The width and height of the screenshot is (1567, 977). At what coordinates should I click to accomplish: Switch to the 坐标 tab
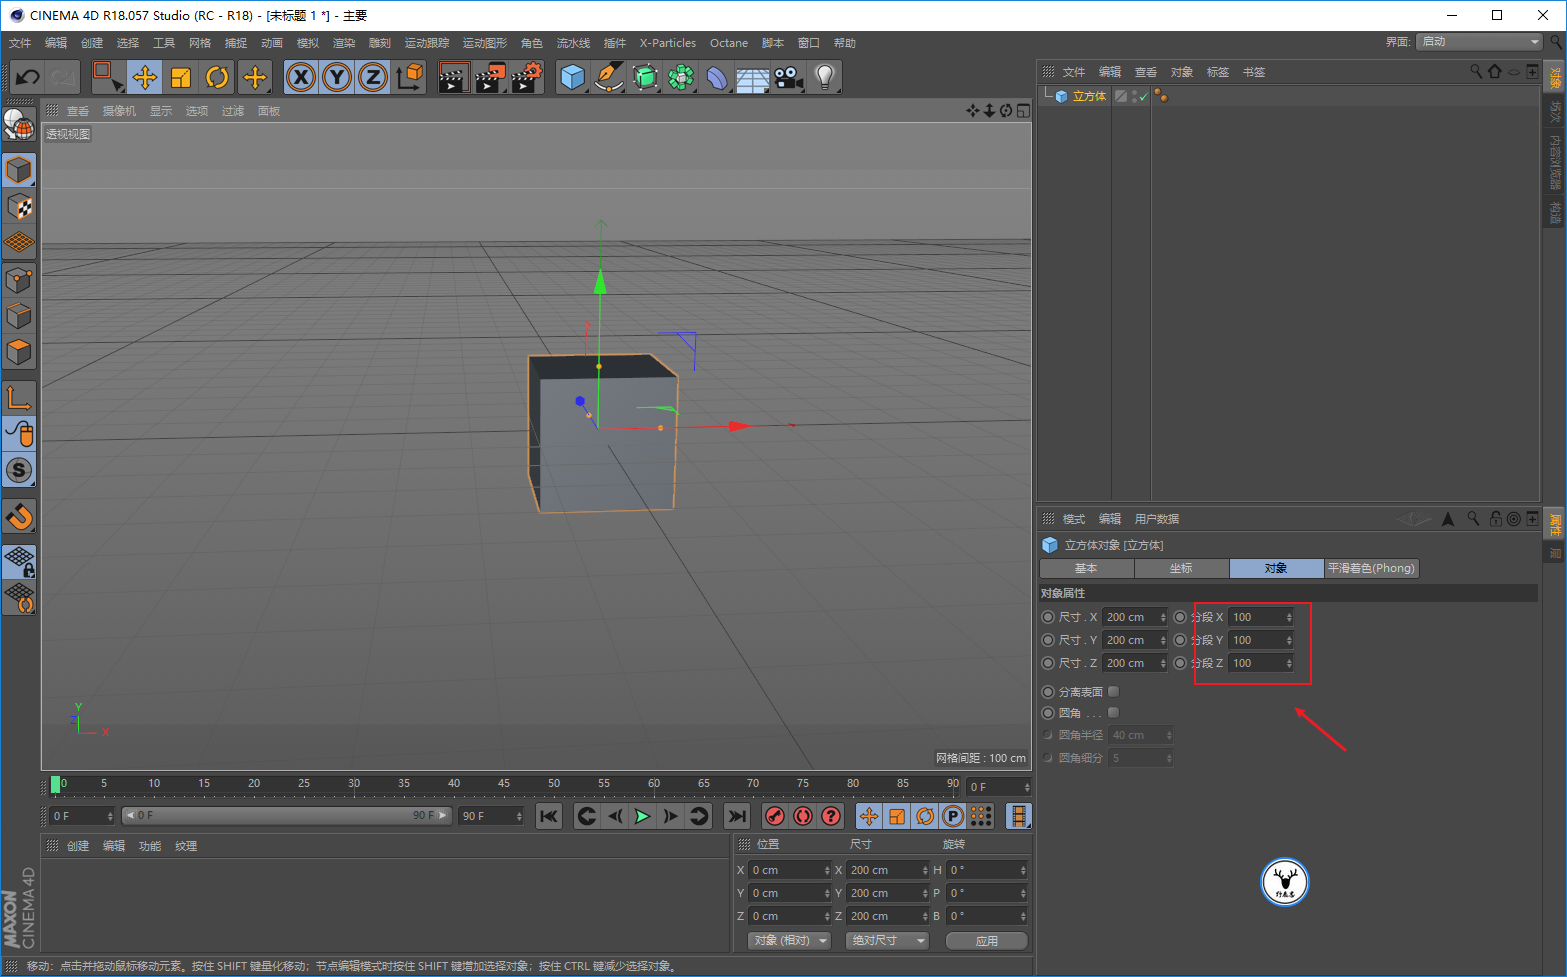pos(1182,568)
